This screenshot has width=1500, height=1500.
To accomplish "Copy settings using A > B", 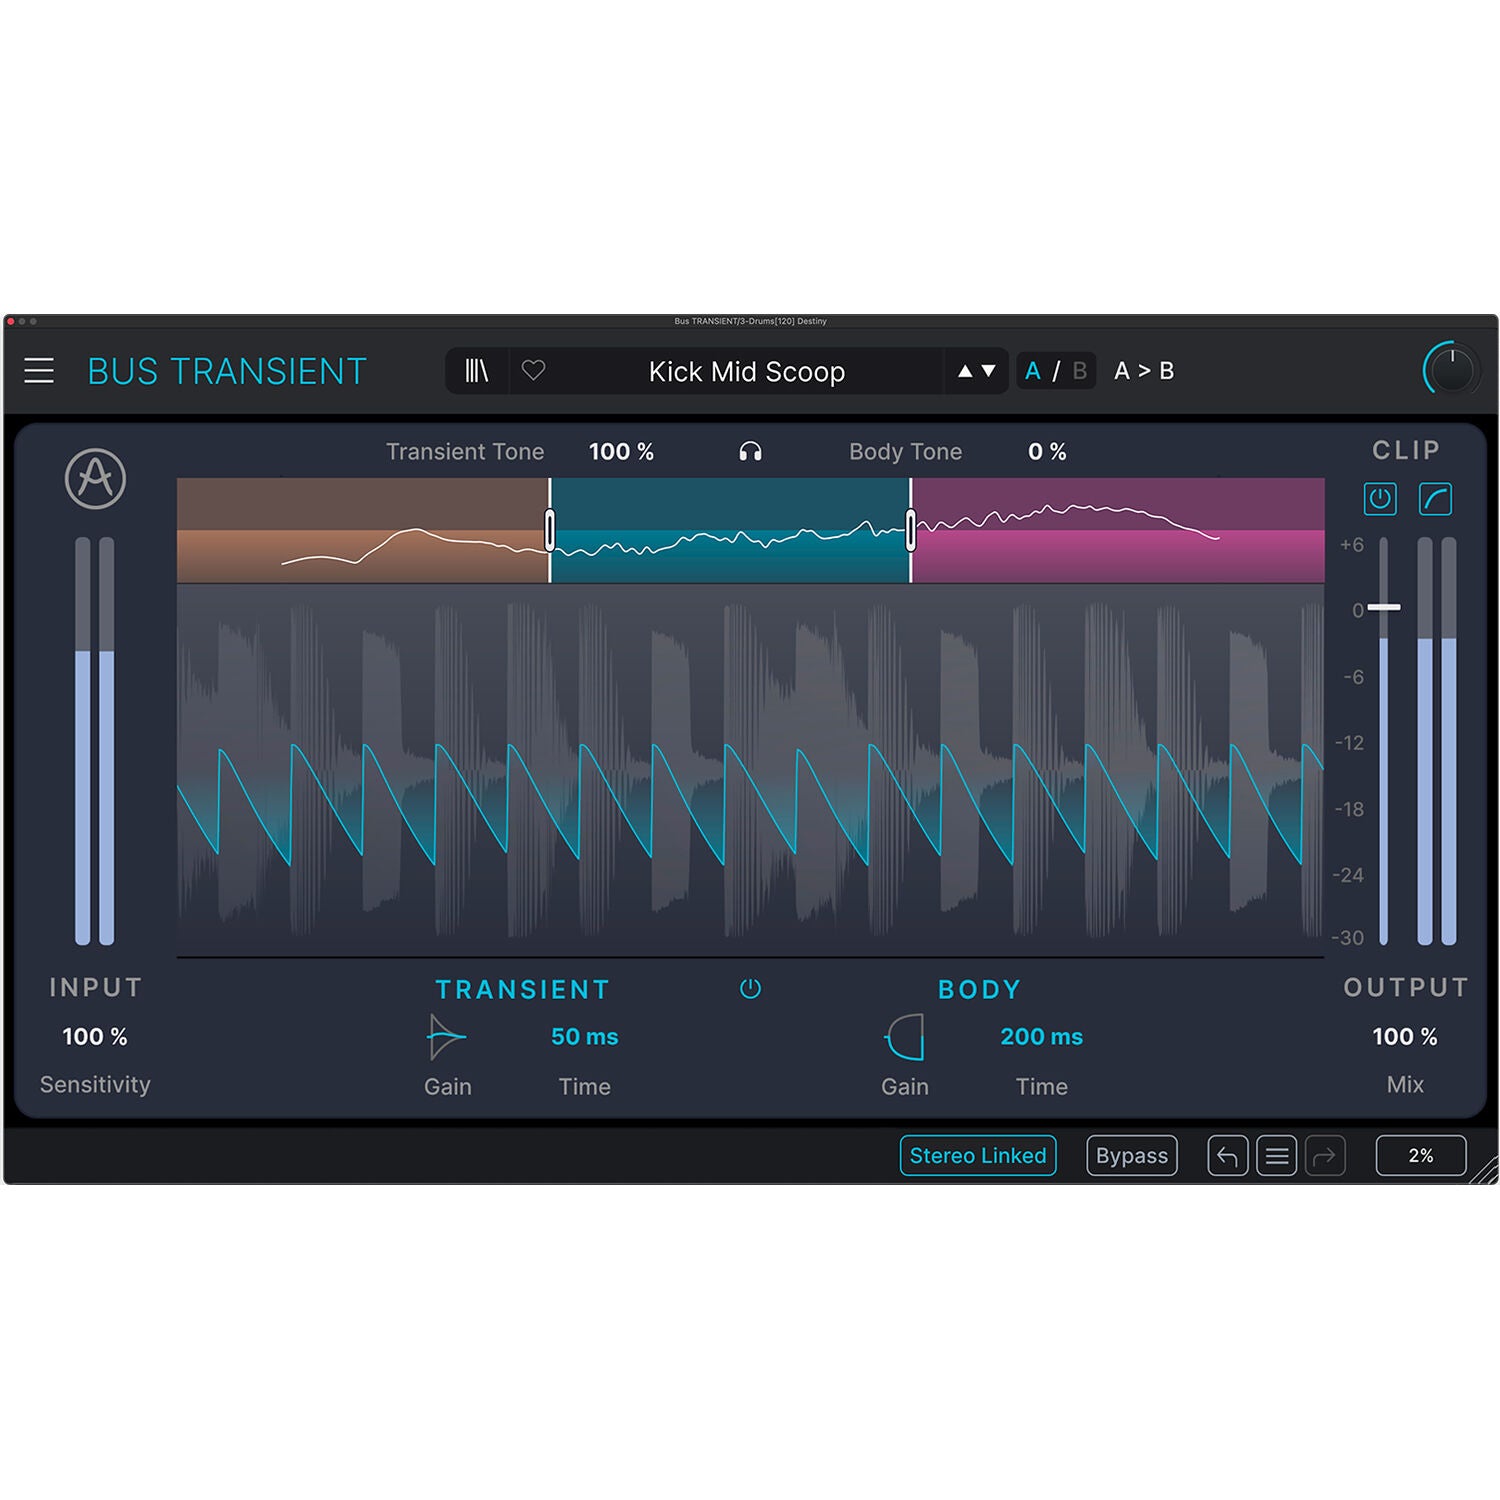I will (1146, 371).
